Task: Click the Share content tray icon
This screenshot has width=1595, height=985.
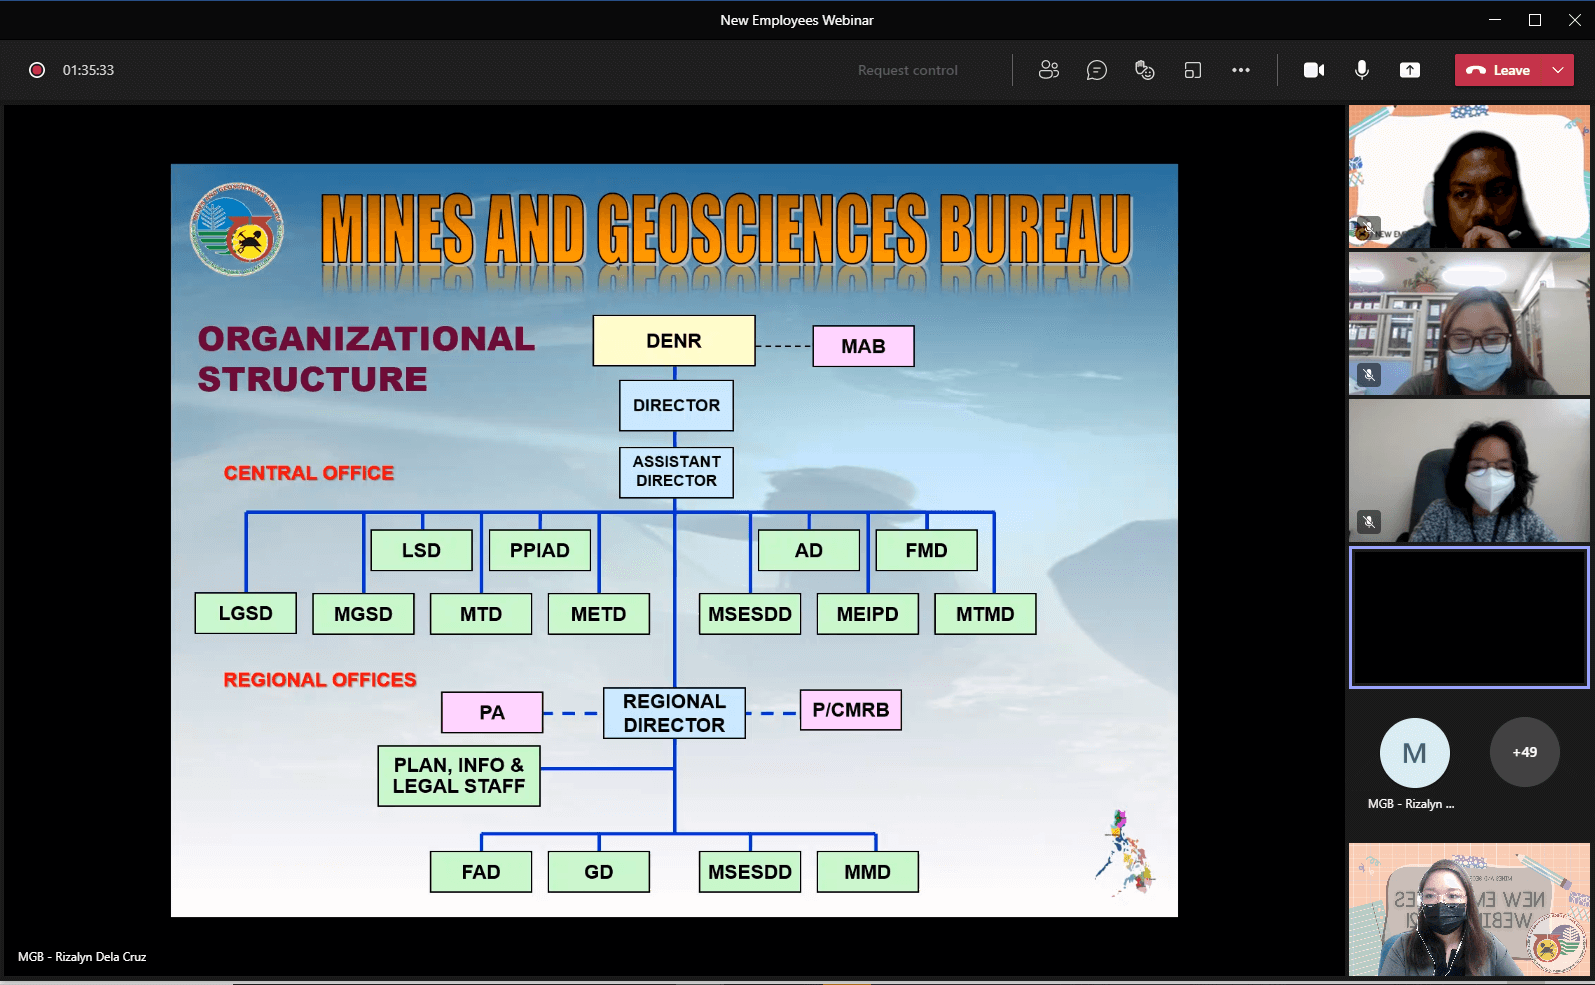Action: [1410, 70]
